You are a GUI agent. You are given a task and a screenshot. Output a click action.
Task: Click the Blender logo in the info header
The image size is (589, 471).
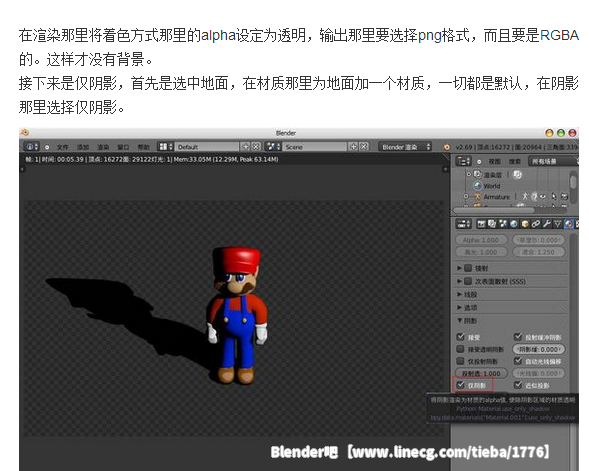click(x=447, y=147)
